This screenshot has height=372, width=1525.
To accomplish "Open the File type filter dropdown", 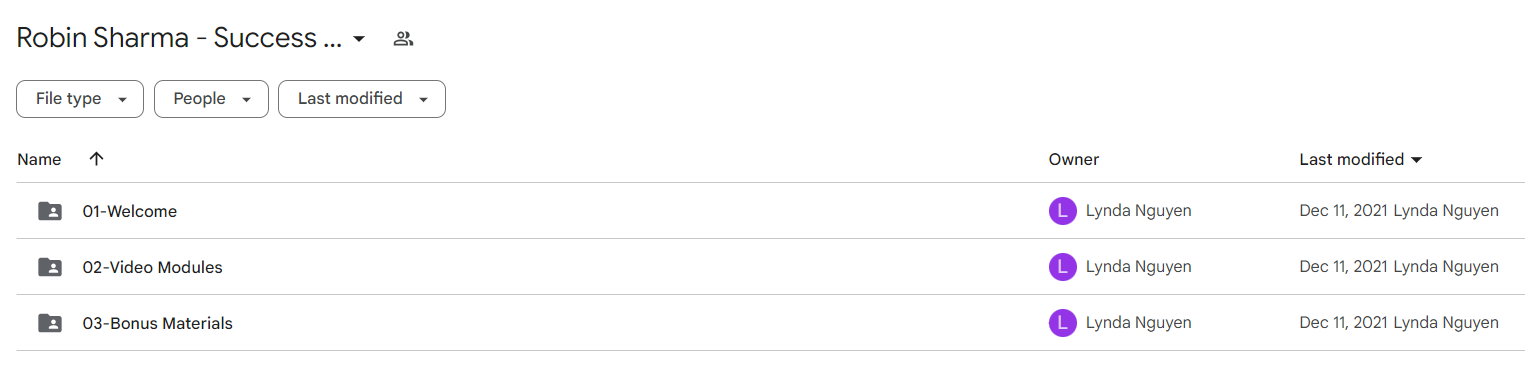I will click(x=80, y=99).
